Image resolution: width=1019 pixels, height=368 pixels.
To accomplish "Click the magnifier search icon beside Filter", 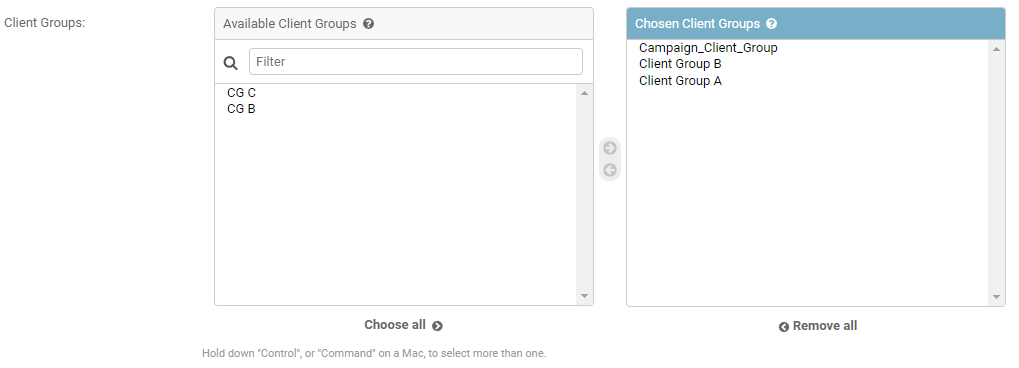I will coord(231,62).
